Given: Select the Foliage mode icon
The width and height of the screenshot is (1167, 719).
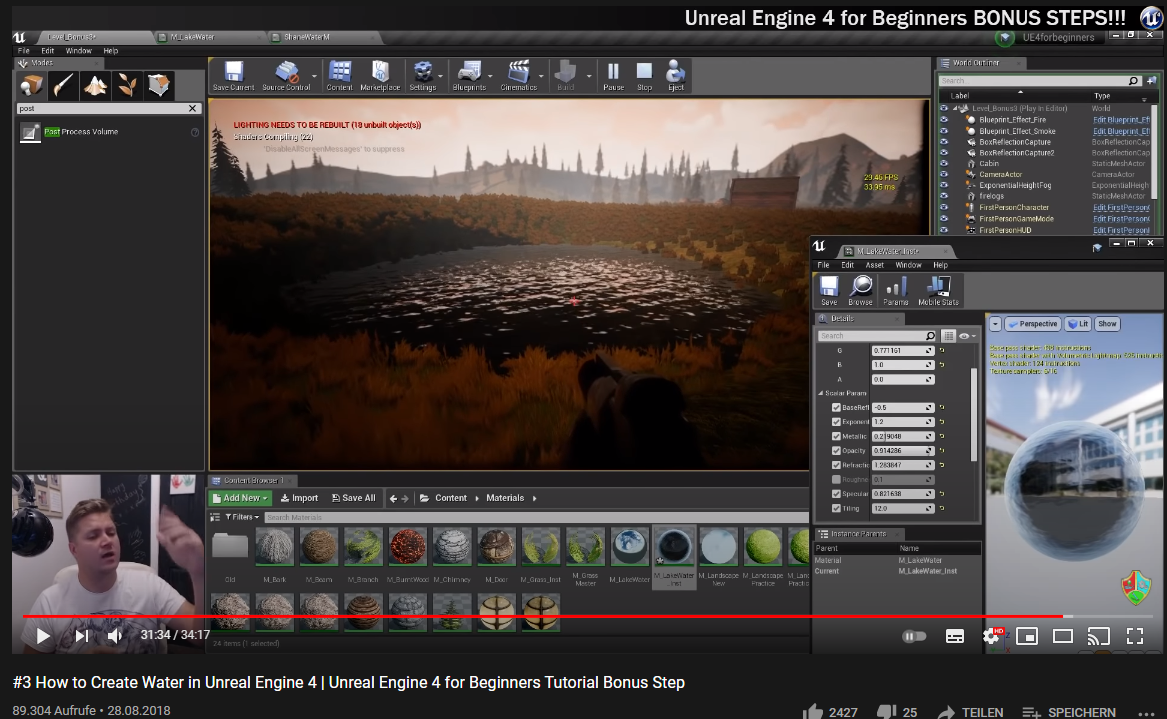Looking at the screenshot, I should (127, 86).
